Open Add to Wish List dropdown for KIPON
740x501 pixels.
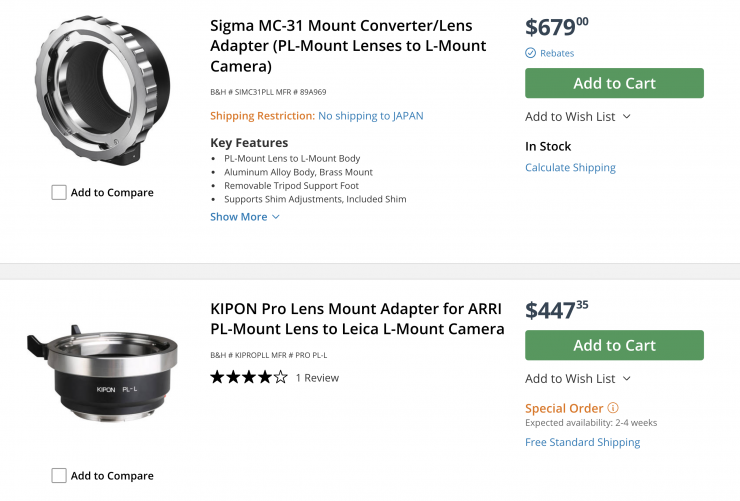pyautogui.click(x=578, y=378)
